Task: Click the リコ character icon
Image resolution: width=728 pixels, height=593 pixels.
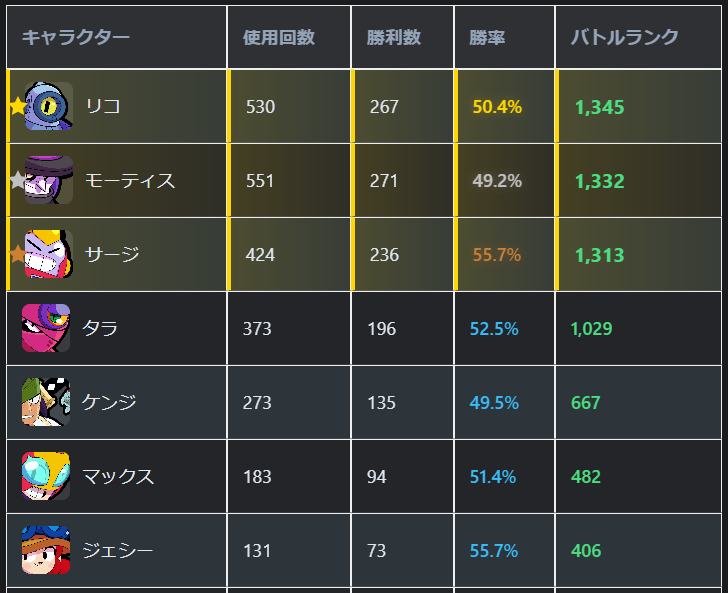Action: coord(48,106)
